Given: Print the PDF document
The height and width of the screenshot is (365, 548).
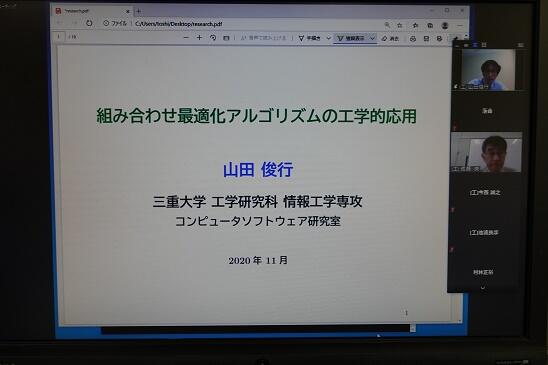Looking at the screenshot, I should [413, 39].
